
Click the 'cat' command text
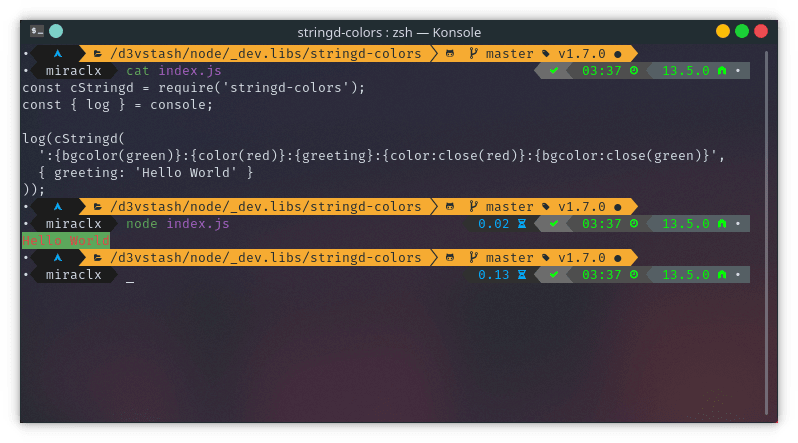[x=137, y=71]
